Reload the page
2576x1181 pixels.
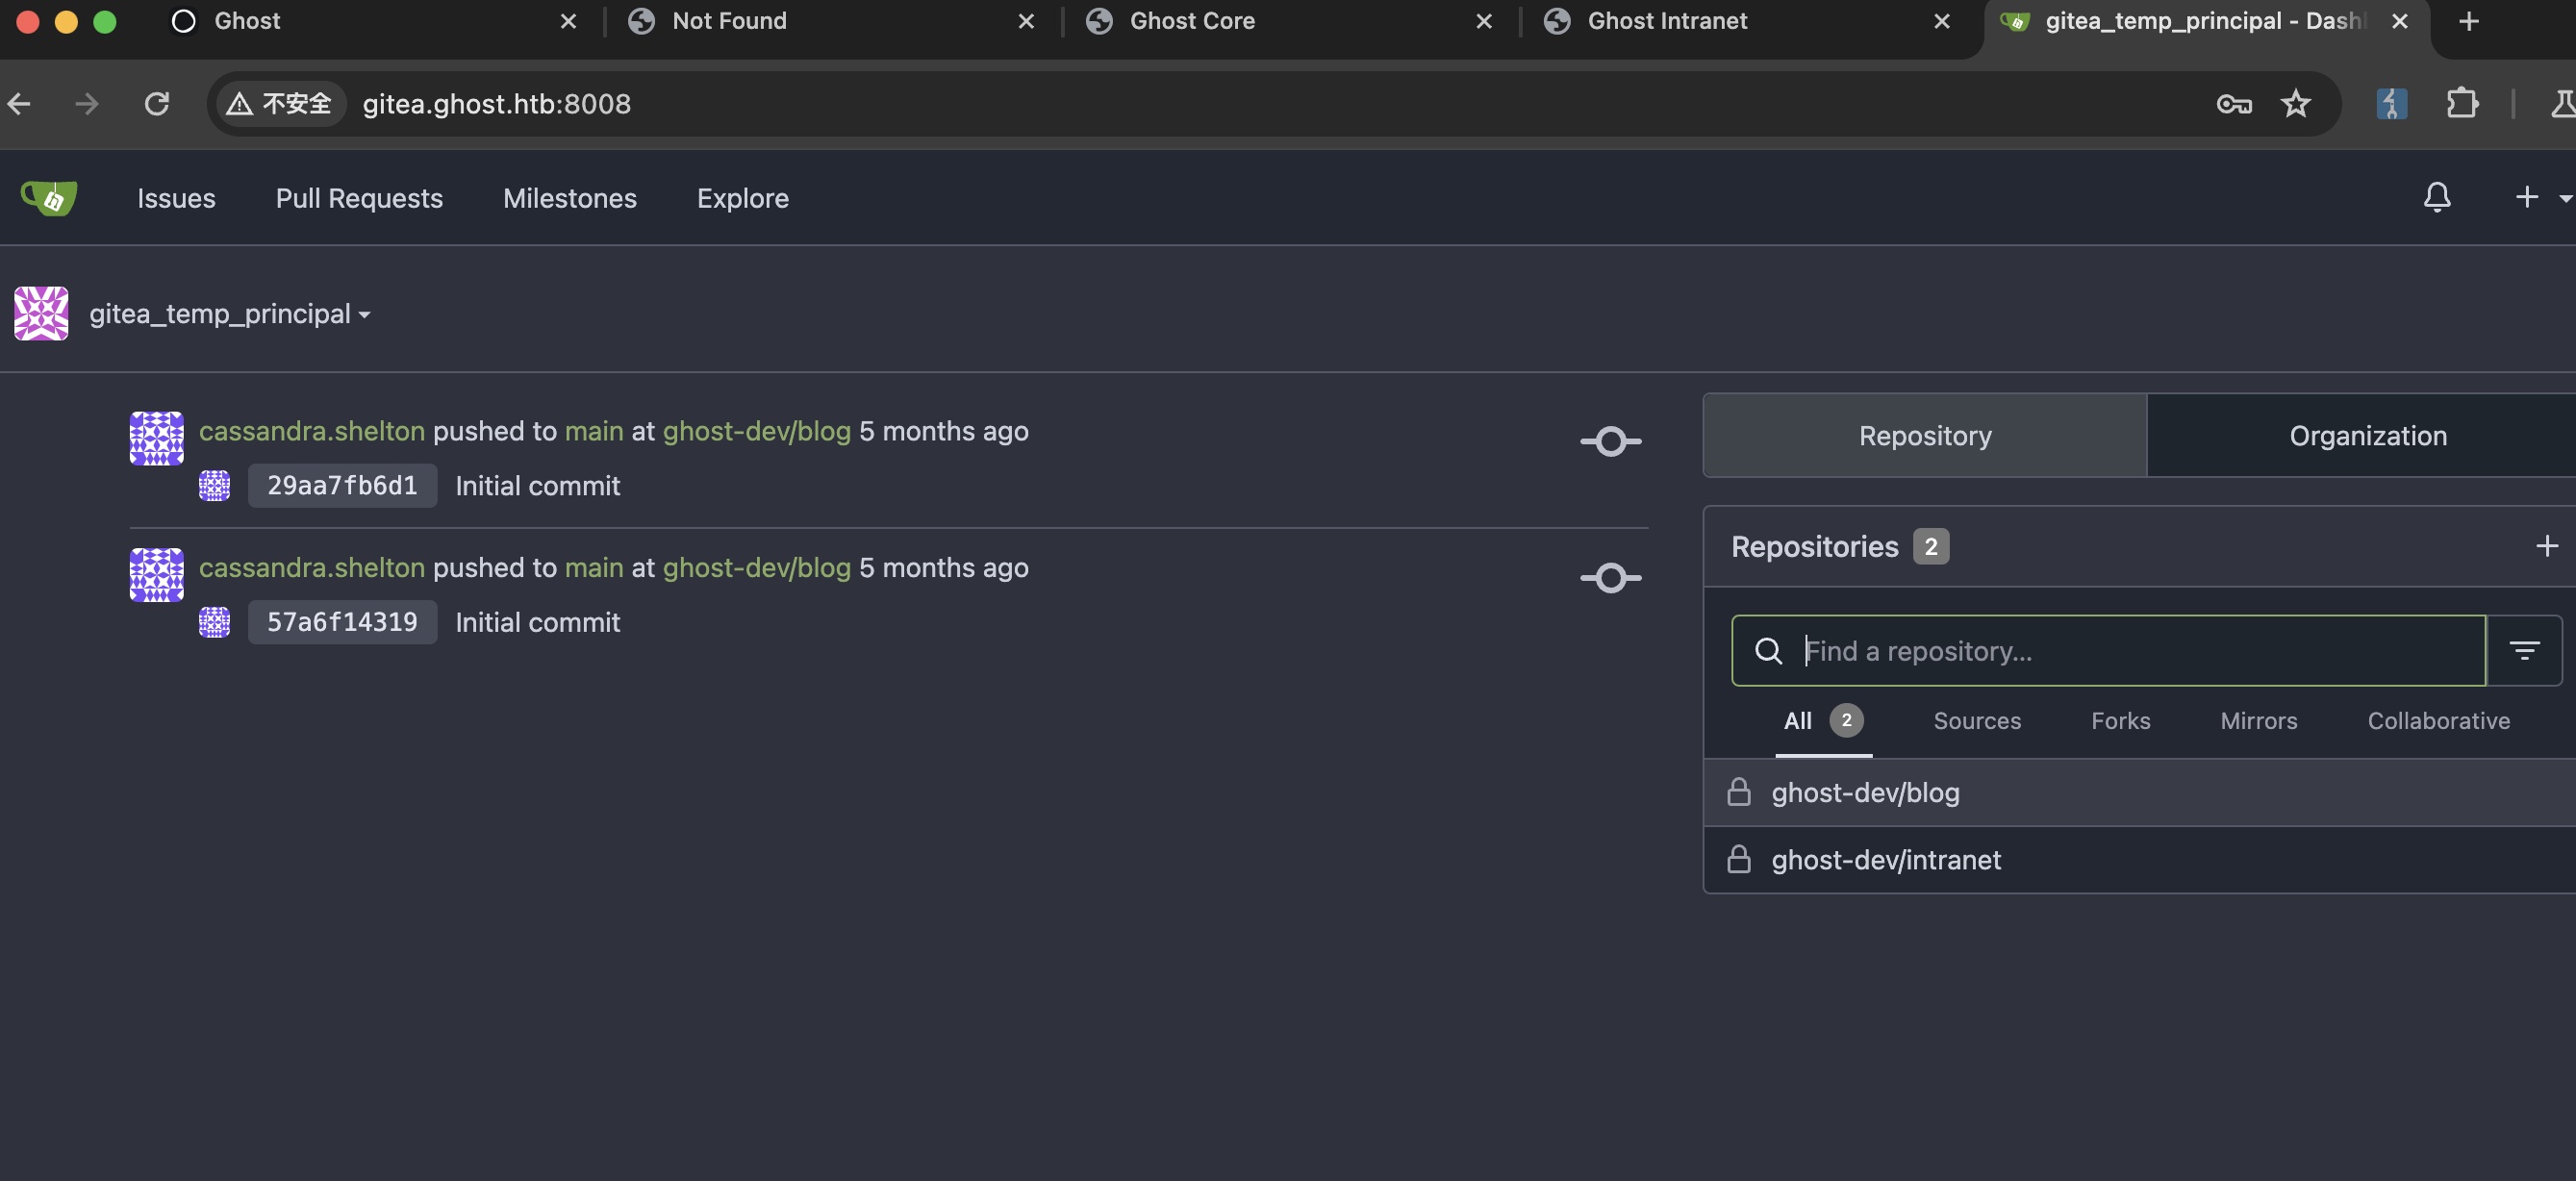pos(157,104)
